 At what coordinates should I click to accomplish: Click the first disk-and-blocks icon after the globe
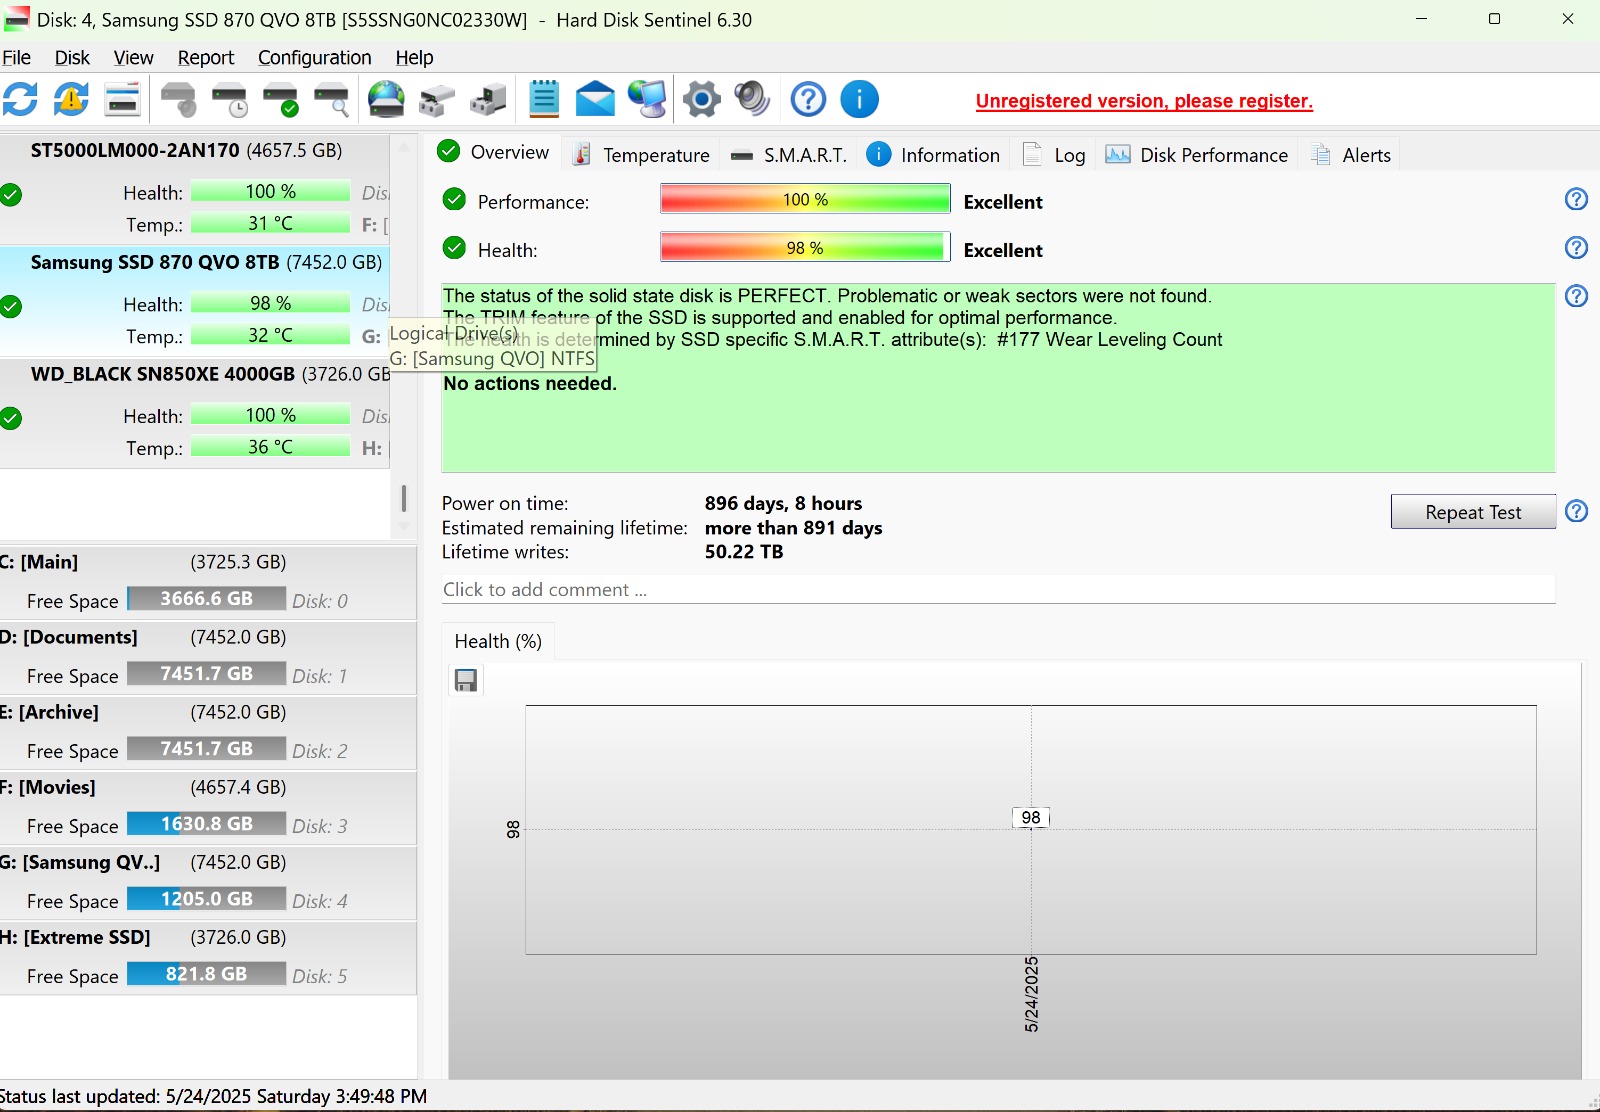[437, 99]
